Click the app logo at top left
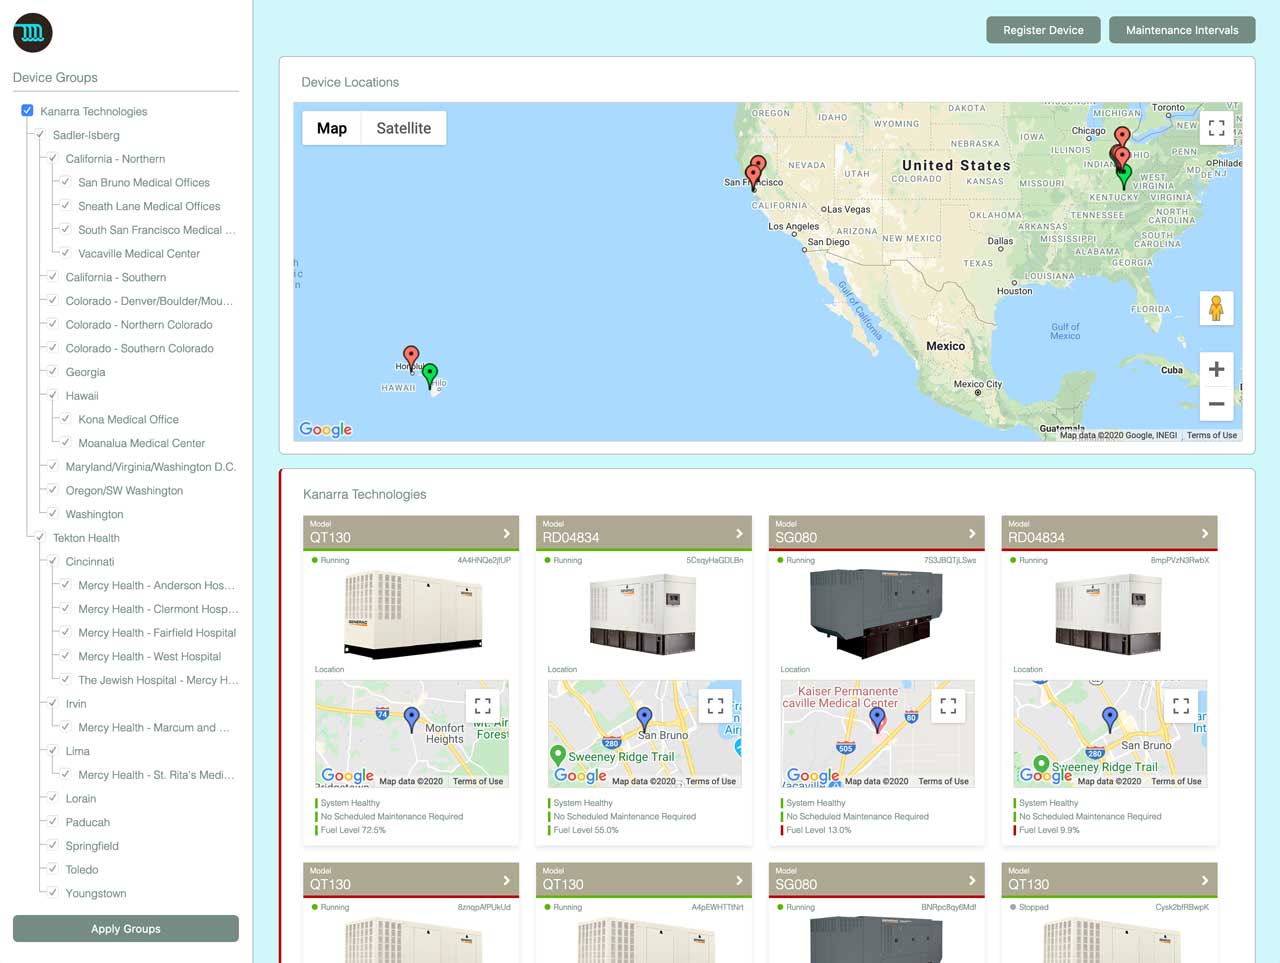The width and height of the screenshot is (1280, 963). click(32, 33)
